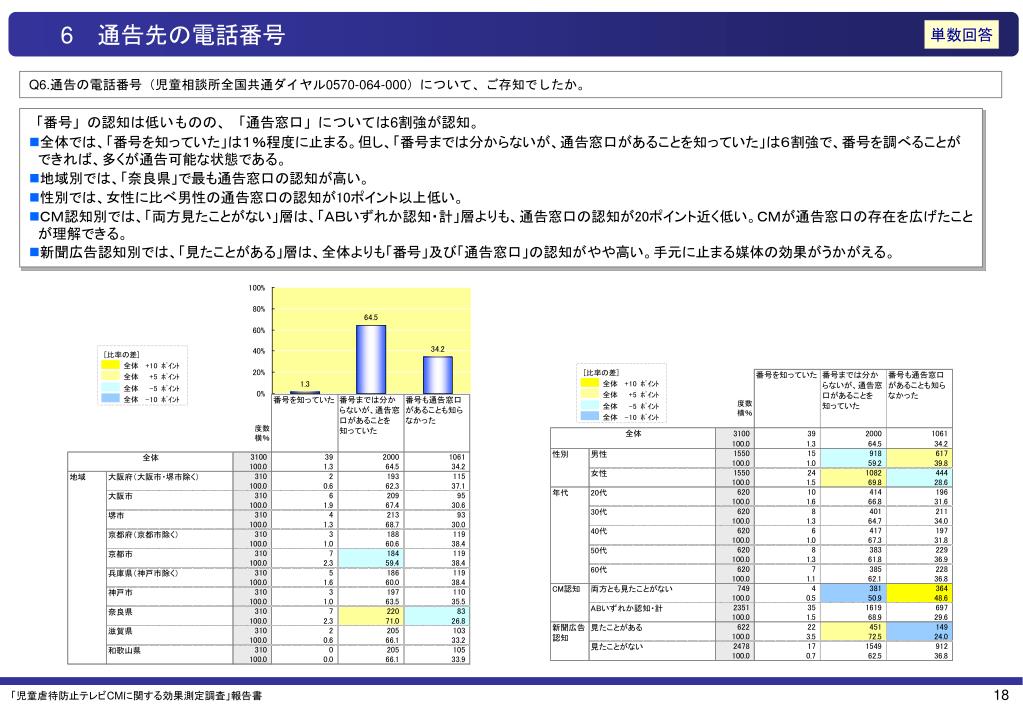The image size is (1023, 708).
Task: Click the bright yellow '+10 ポイント' swatch beside the bar chart
Action: click(110, 365)
